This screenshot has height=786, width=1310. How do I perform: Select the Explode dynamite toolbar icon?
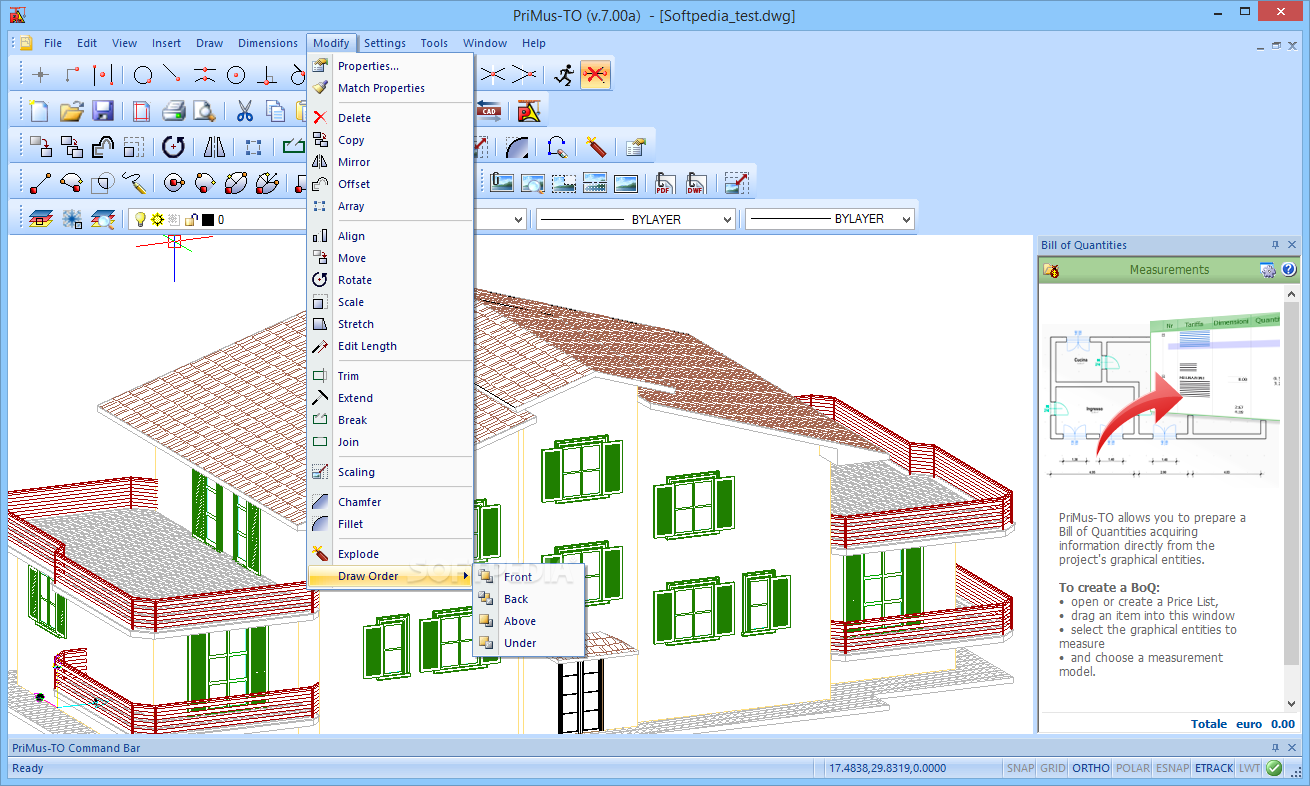[x=596, y=147]
